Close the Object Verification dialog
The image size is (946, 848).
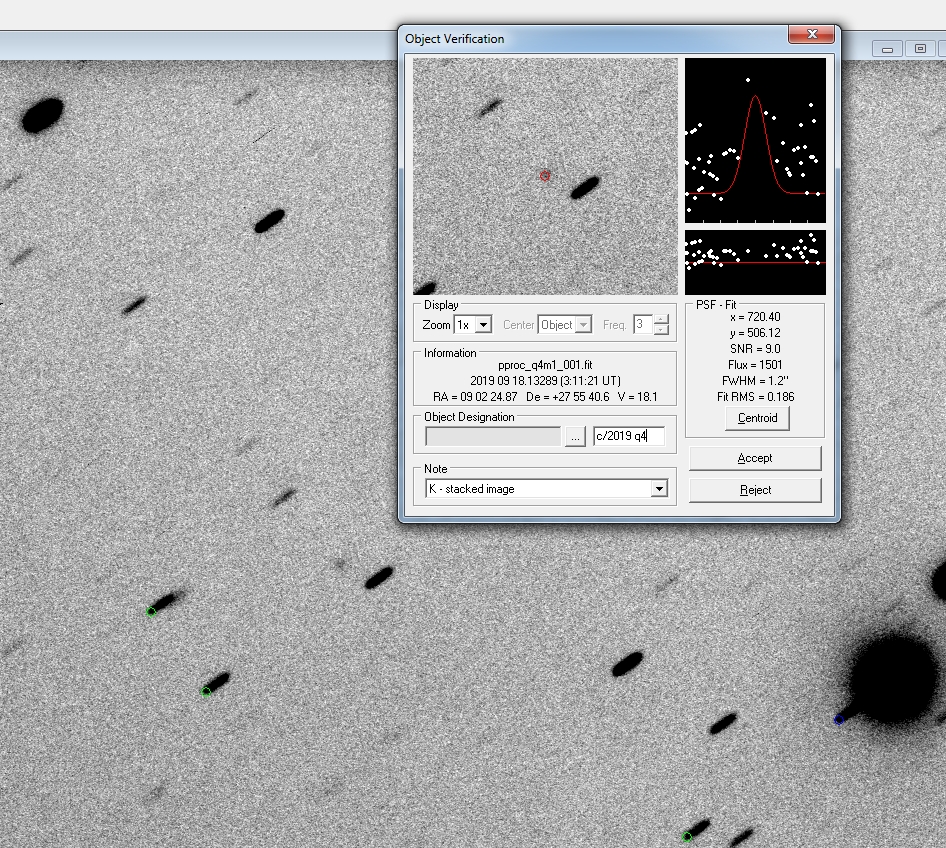pos(812,34)
